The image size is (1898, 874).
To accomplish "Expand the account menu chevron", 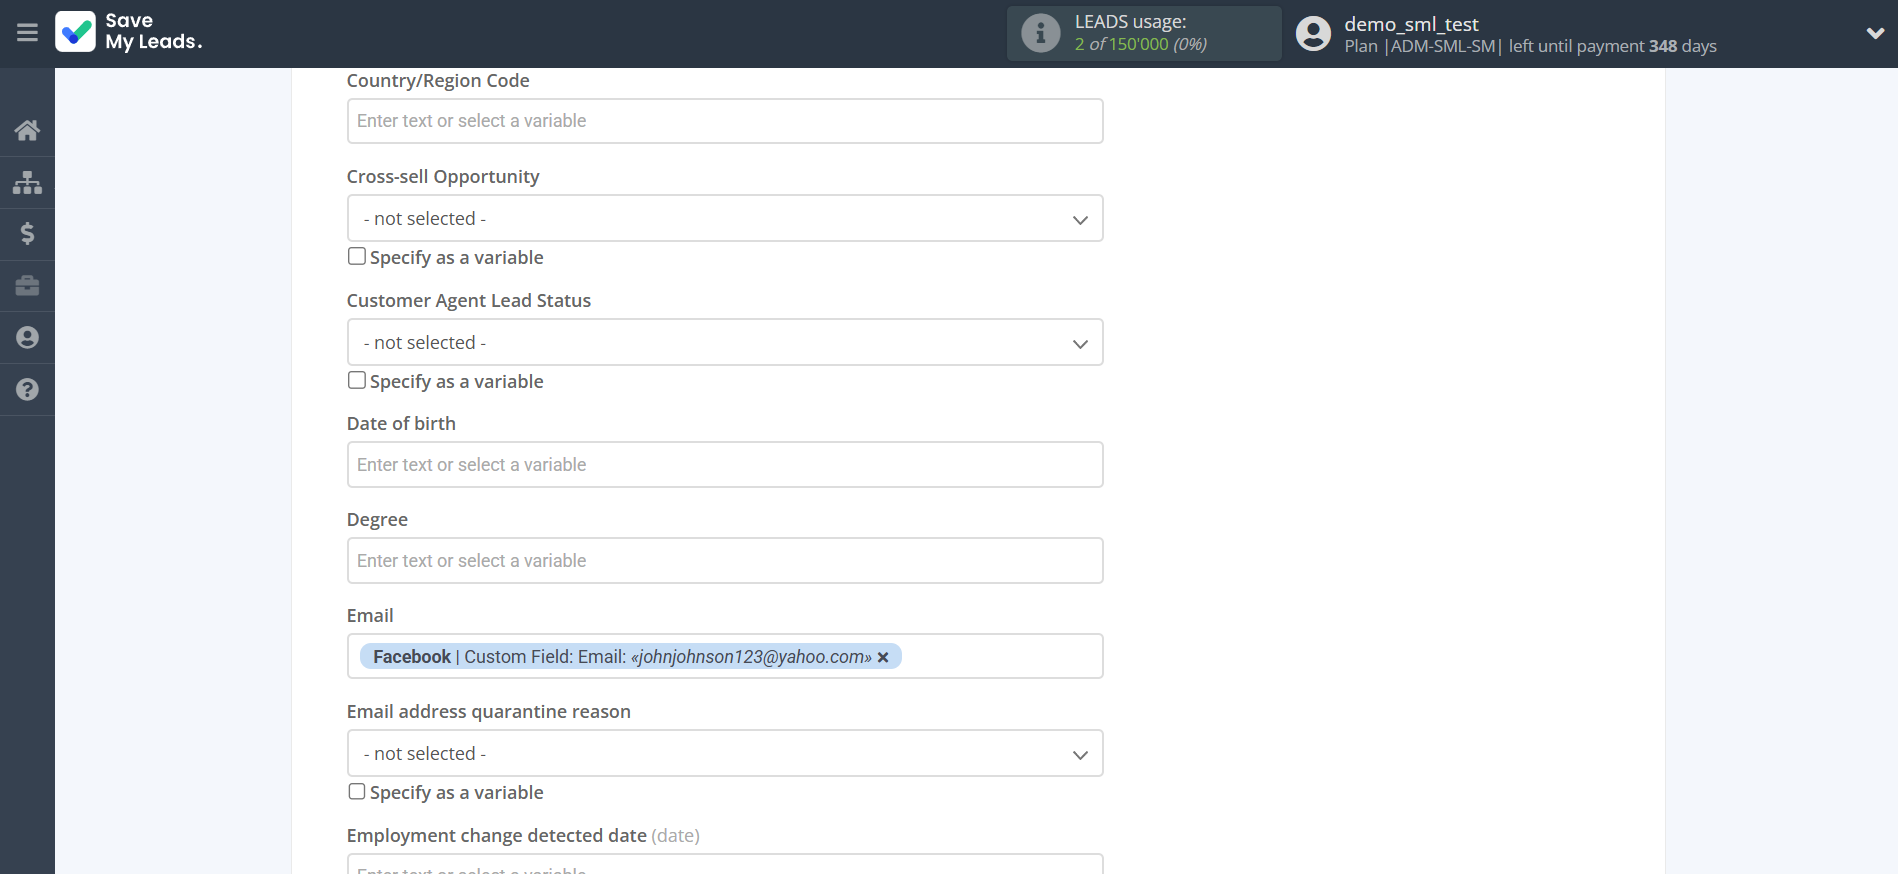I will coord(1874,33).
